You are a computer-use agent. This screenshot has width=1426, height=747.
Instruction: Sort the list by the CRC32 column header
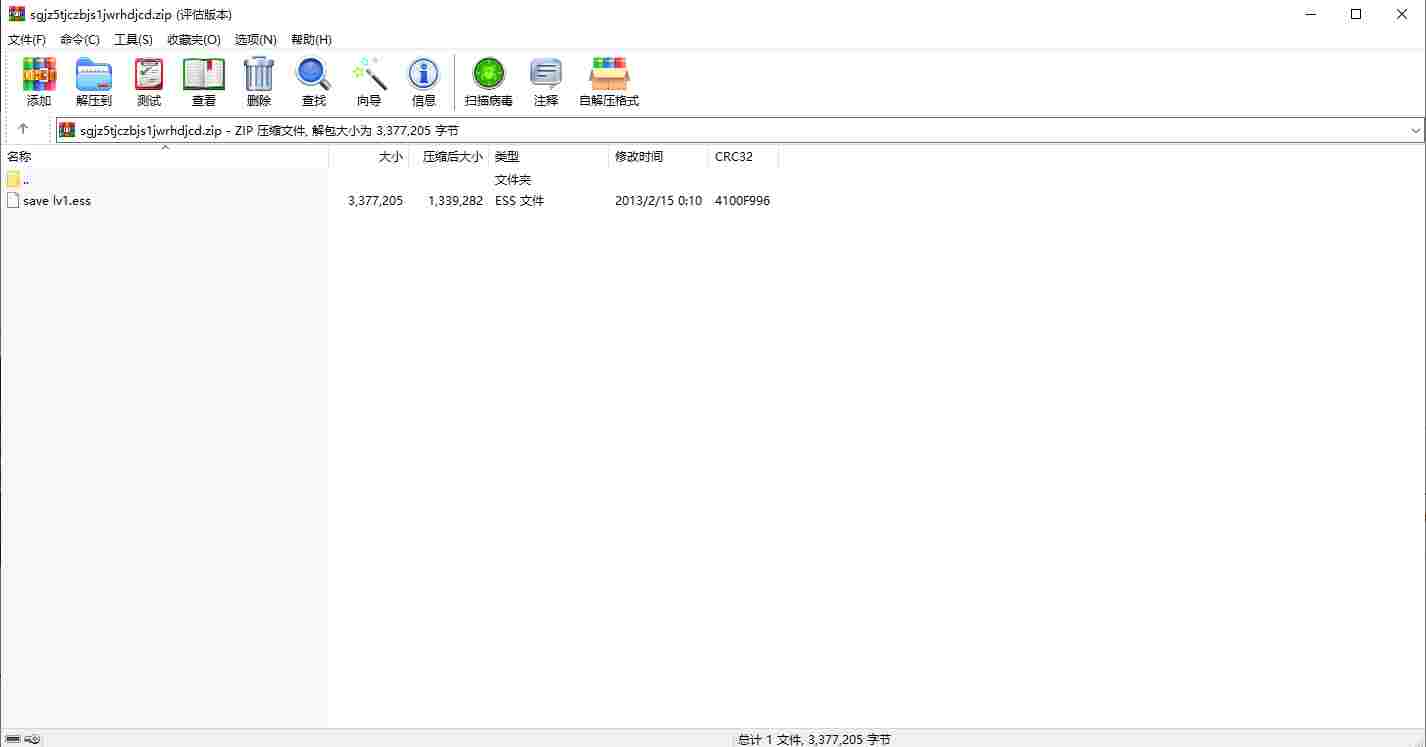(x=743, y=157)
